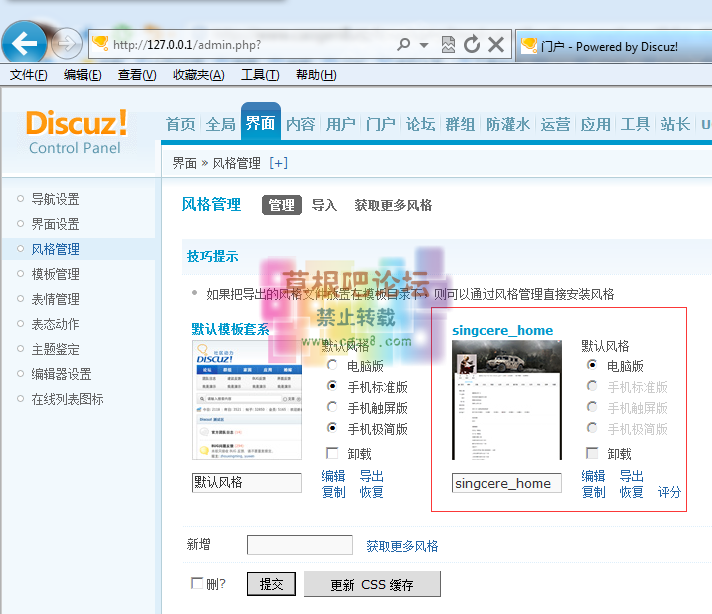
Task: Click 导出 link under 默认风格
Action: [x=371, y=475]
